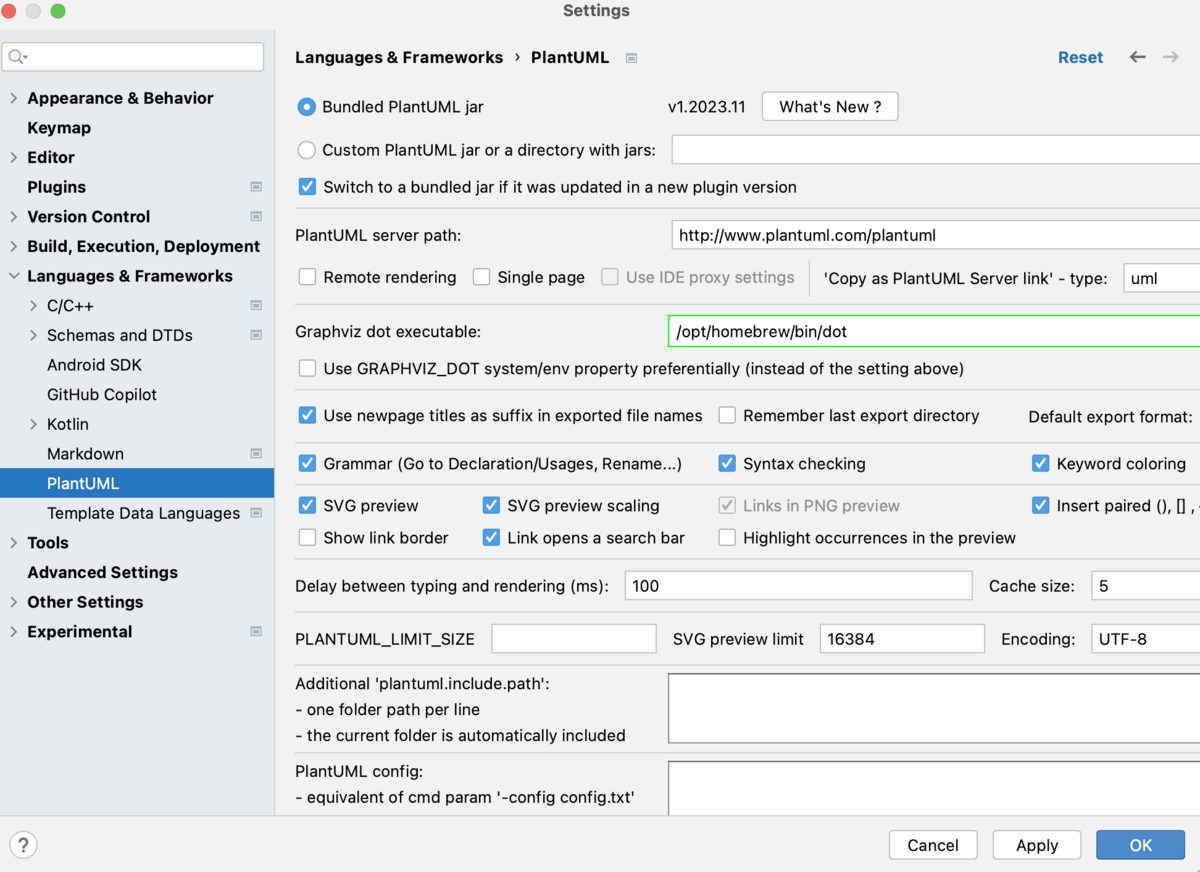The height and width of the screenshot is (872, 1200).
Task: Click the project icon beside the Experimental row
Action: (256, 632)
